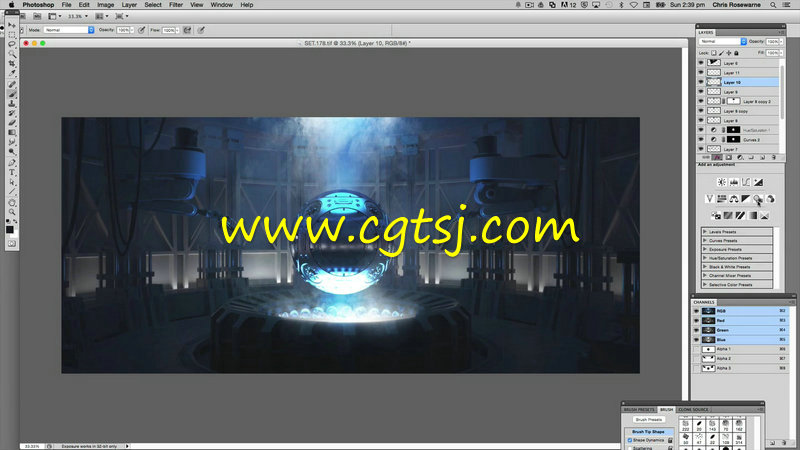Click the layer Fill field
800x450 pixels.
772,53
